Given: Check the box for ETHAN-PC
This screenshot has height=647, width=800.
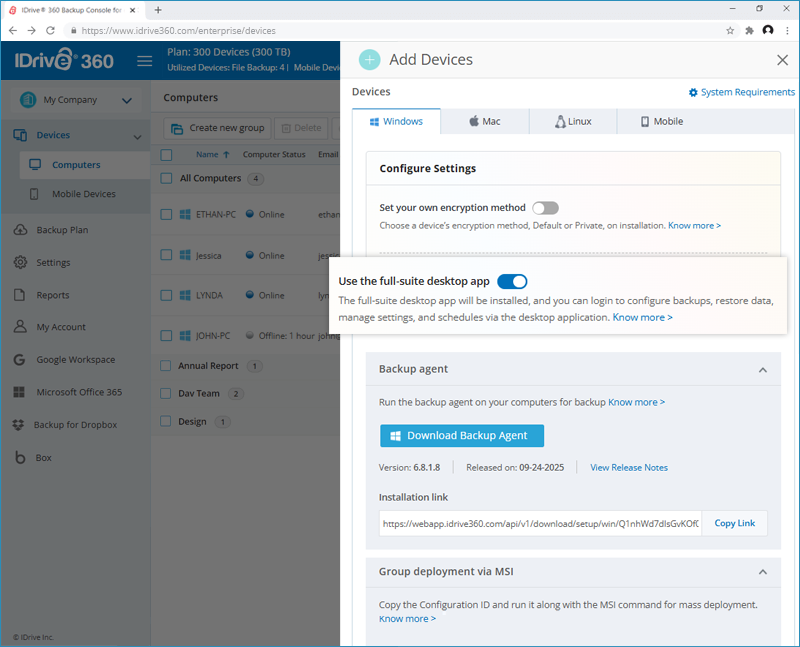Looking at the screenshot, I should (x=167, y=214).
